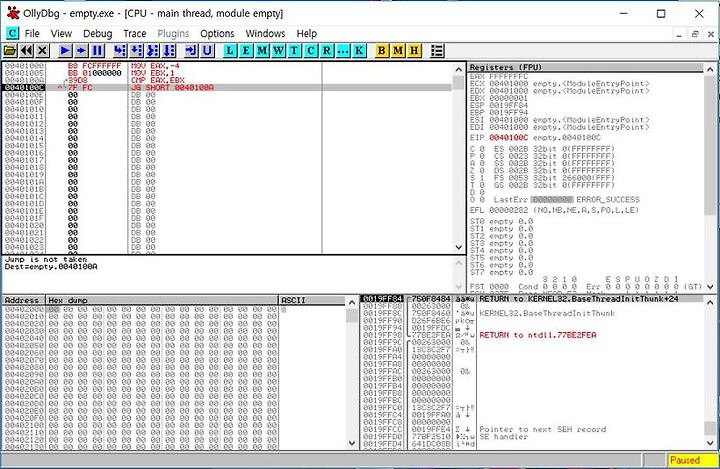Open Memory map with the cyan M icon
The image size is (720, 469).
pyautogui.click(x=262, y=51)
